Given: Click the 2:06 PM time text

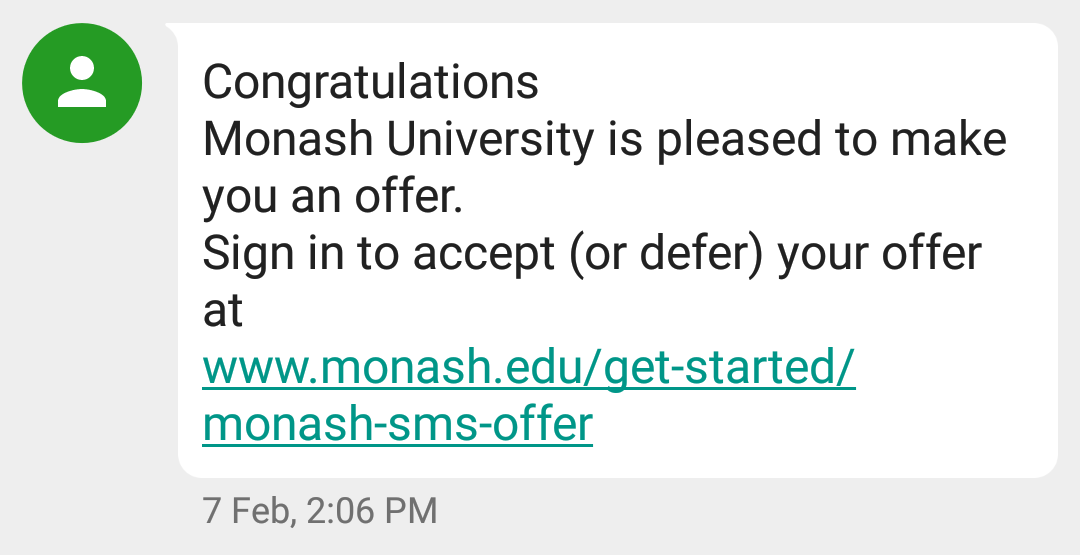Looking at the screenshot, I should (372, 512).
